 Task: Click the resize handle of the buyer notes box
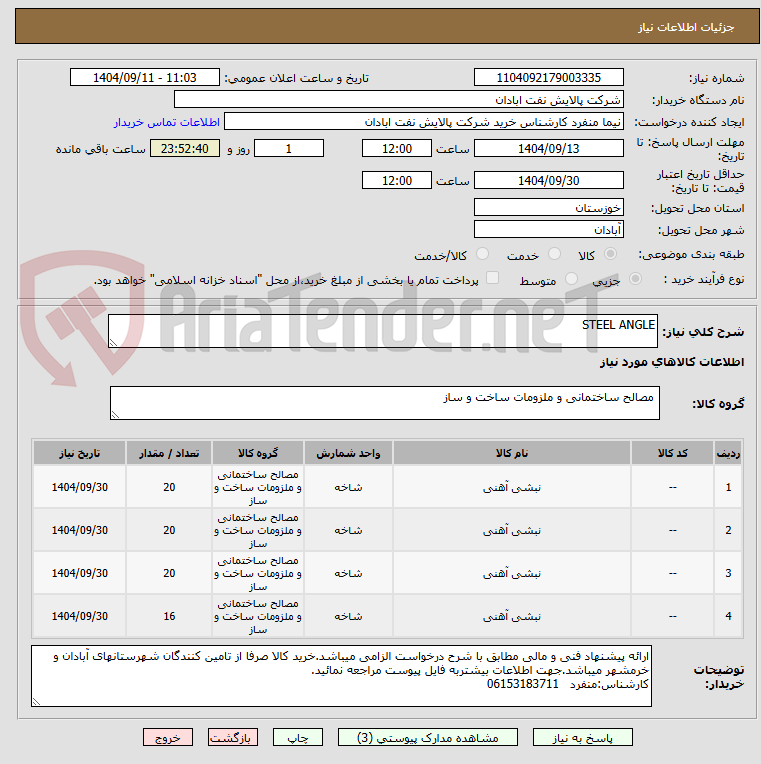pos(36,702)
